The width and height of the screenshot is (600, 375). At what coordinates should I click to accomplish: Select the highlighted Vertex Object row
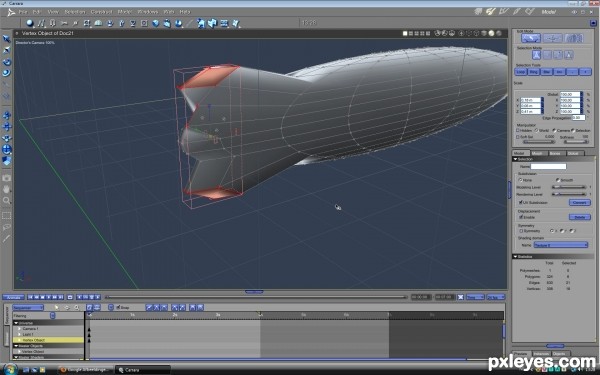click(x=48, y=340)
